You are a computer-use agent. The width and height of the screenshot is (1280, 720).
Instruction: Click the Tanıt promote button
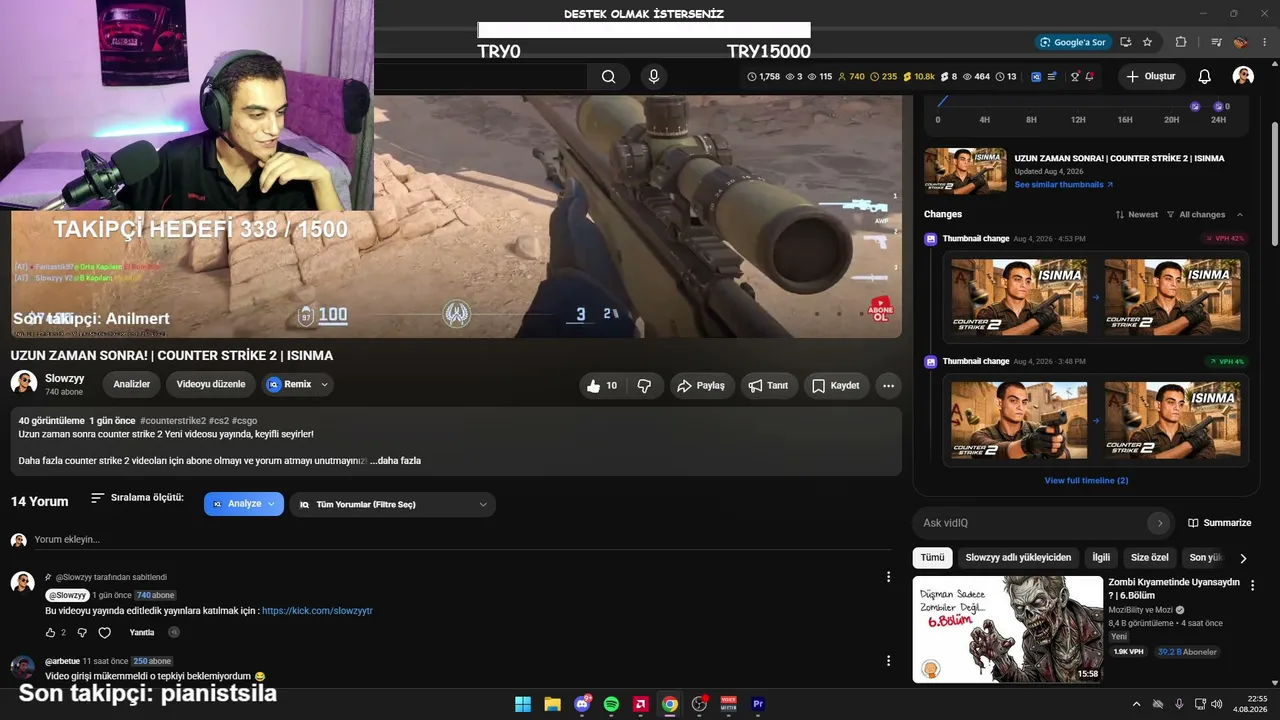click(769, 386)
